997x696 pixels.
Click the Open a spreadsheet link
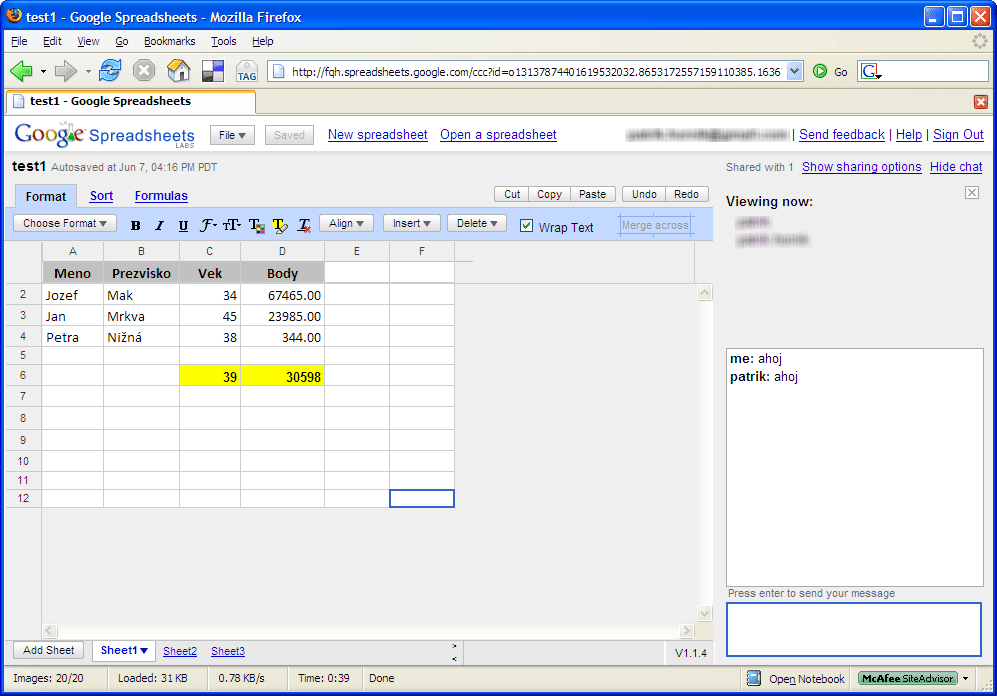tap(498, 135)
